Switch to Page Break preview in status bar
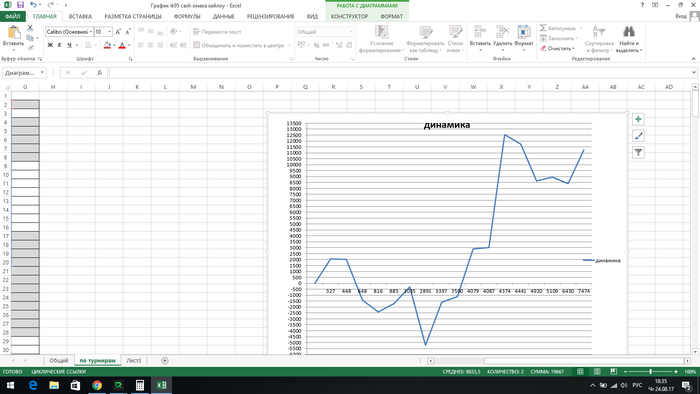 (x=613, y=372)
